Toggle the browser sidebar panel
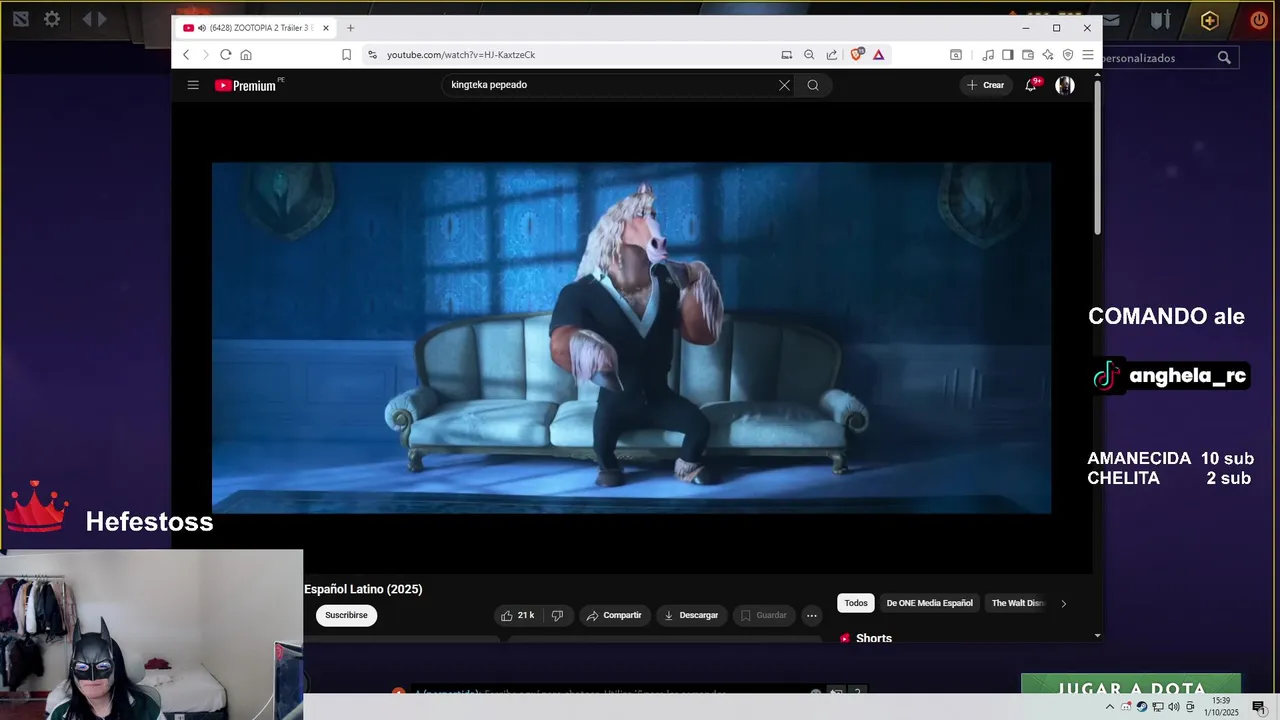 tap(1008, 55)
